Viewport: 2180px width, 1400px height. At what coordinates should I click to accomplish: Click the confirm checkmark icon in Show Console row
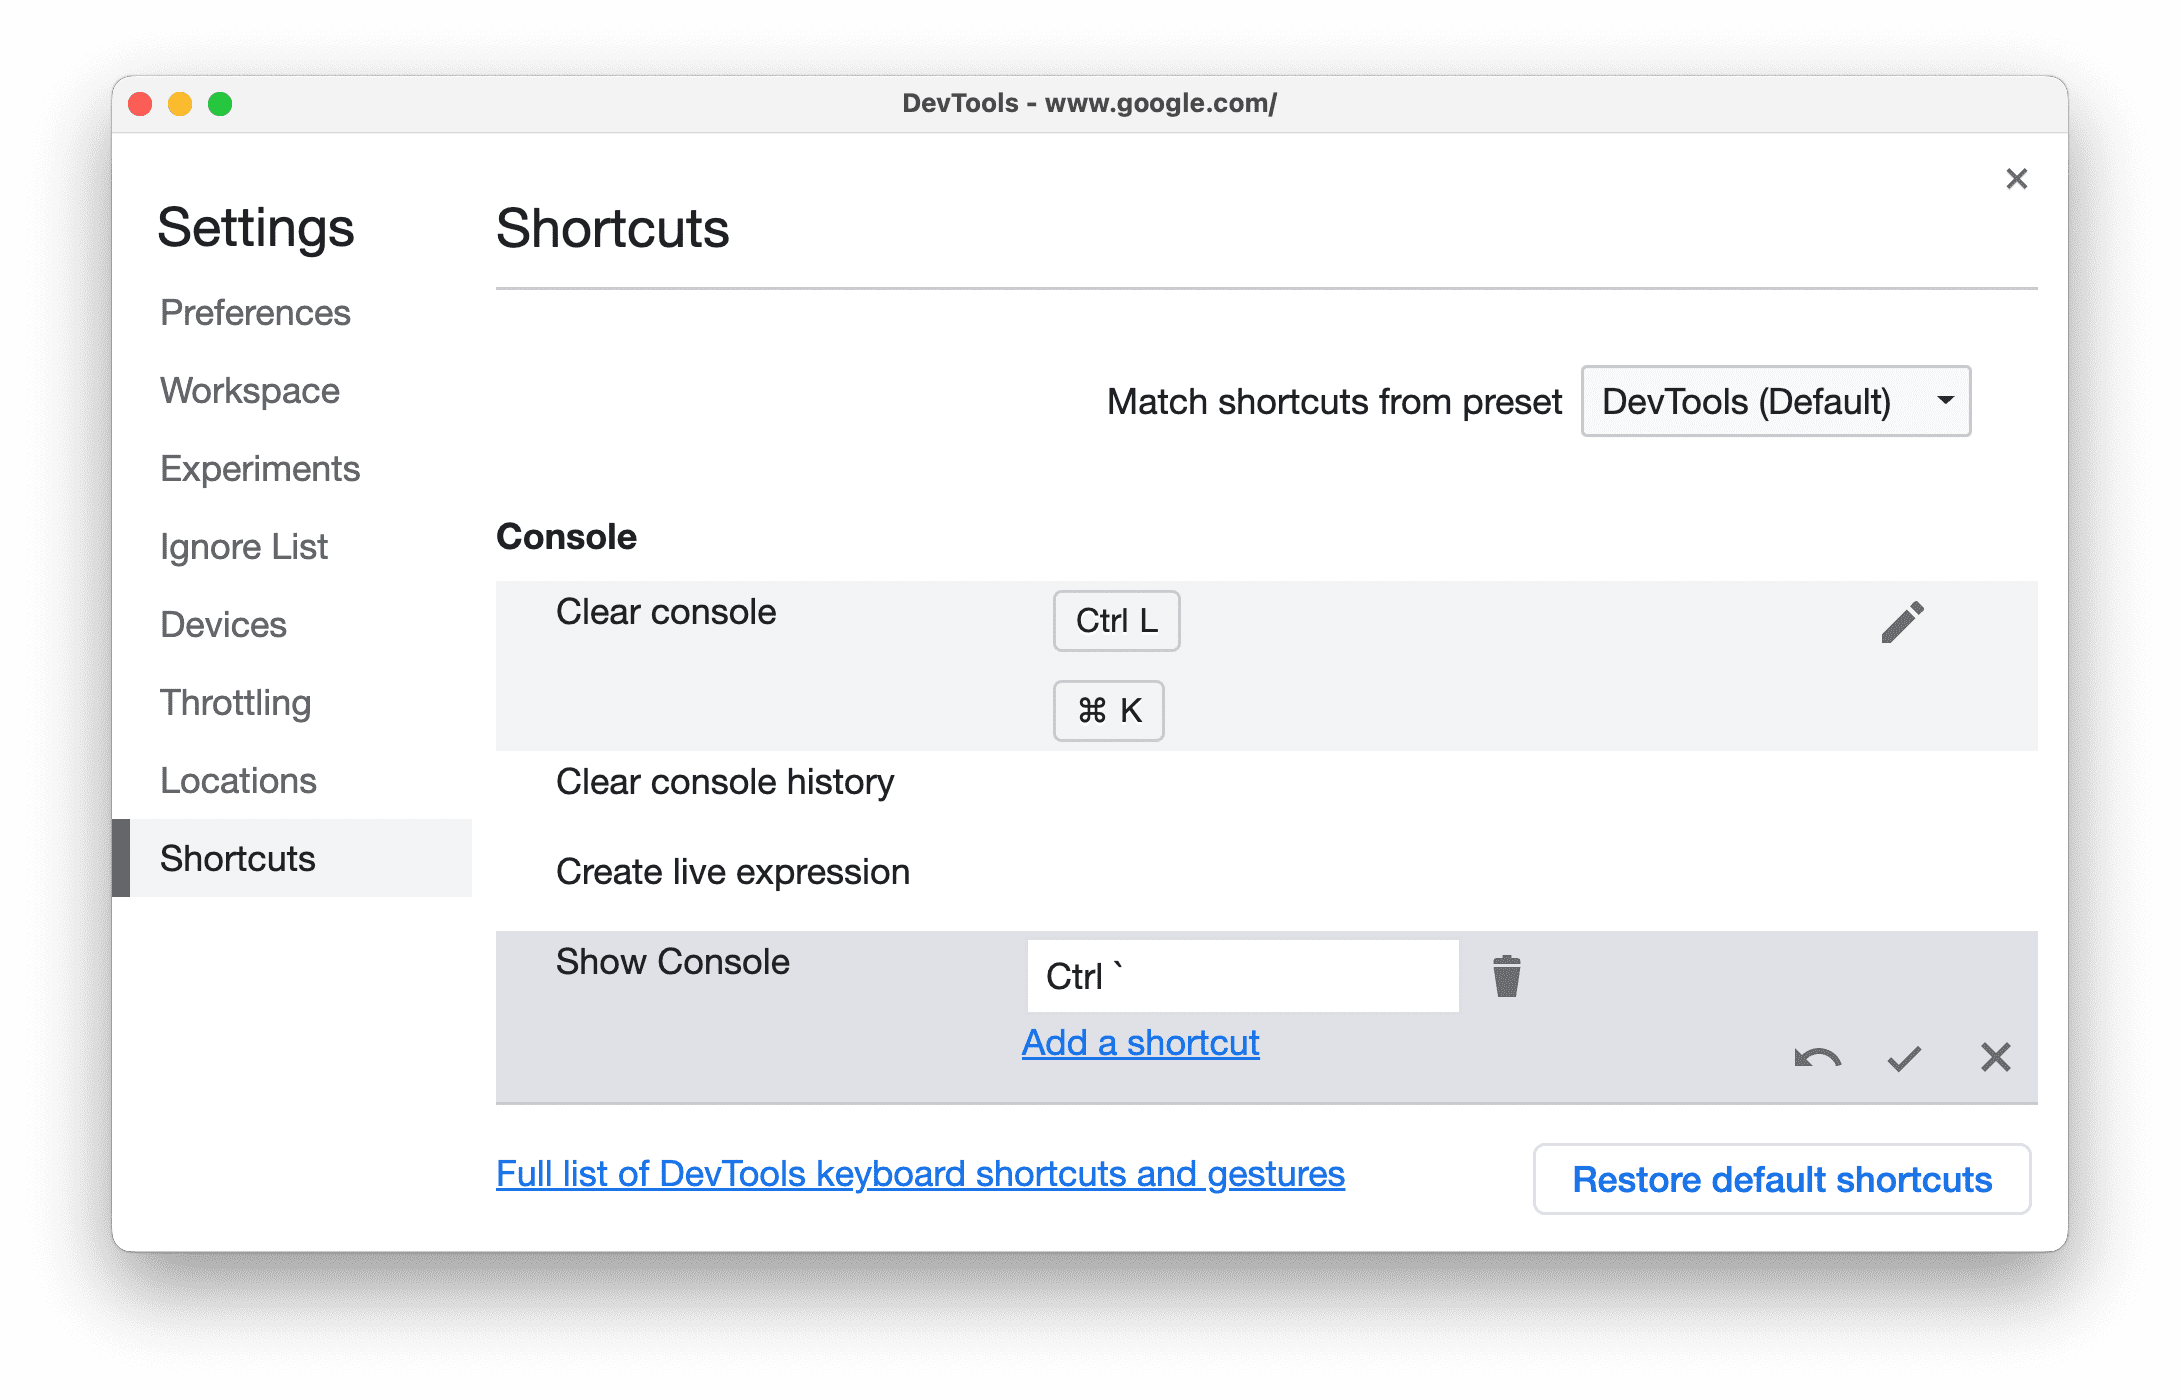tap(1902, 1057)
